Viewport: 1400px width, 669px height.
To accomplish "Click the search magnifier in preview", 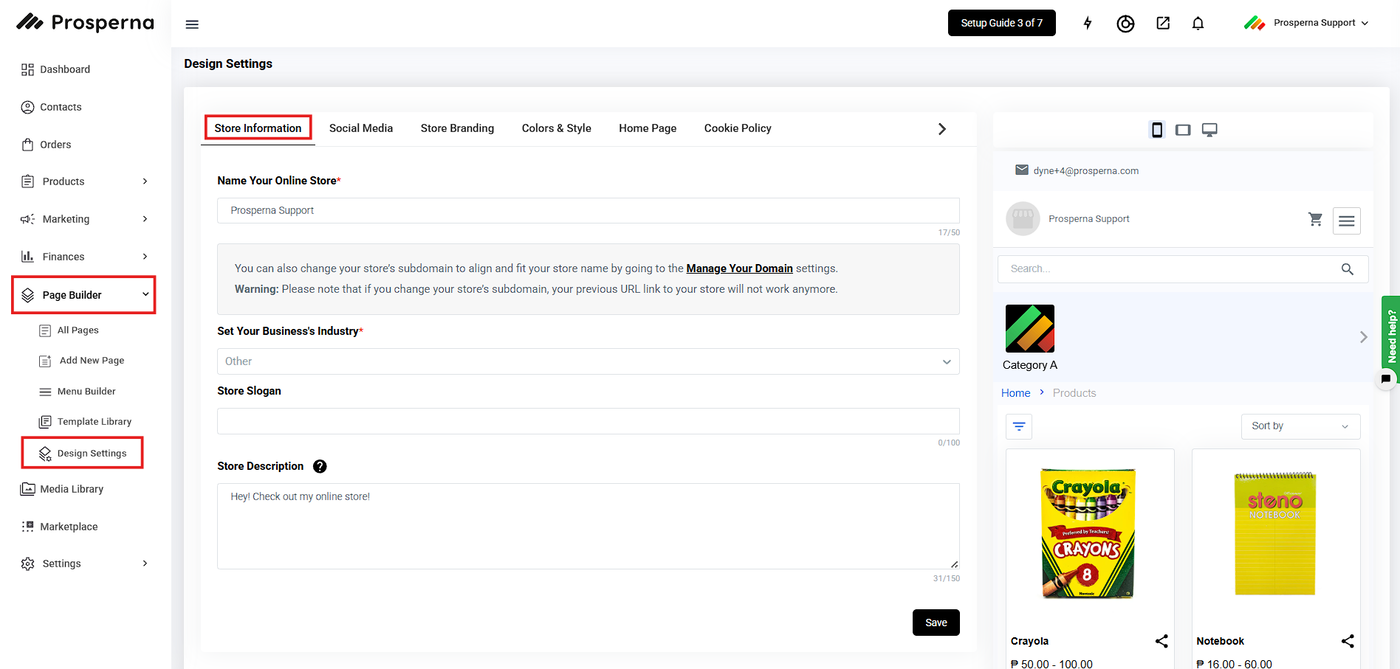I will tap(1348, 269).
